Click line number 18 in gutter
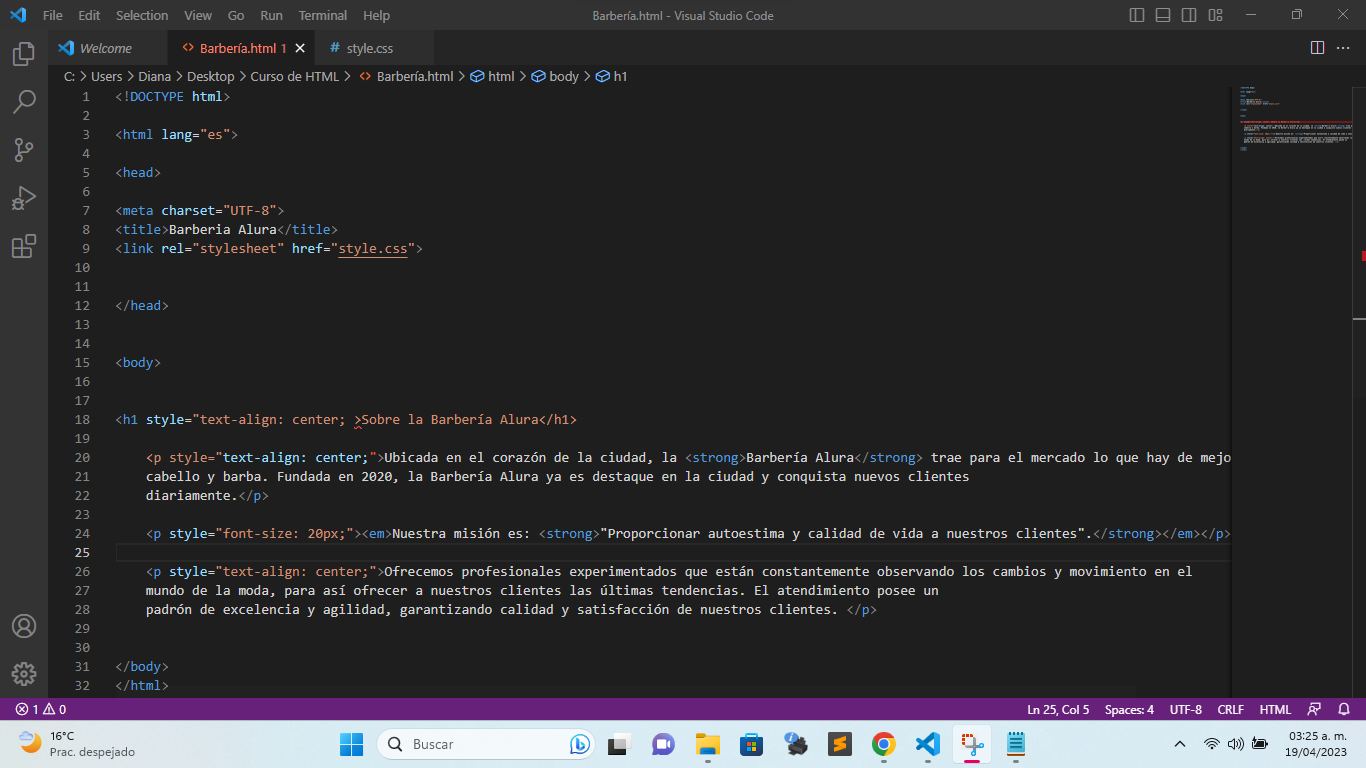1366x768 pixels. coord(82,419)
